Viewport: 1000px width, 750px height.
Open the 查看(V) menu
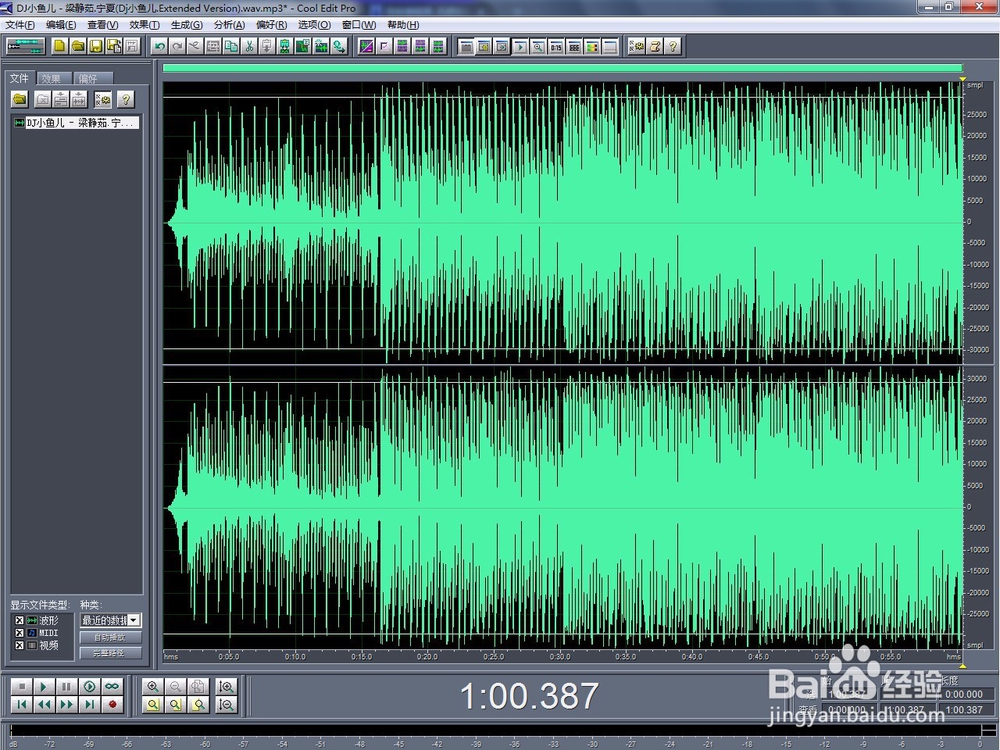[x=103, y=25]
